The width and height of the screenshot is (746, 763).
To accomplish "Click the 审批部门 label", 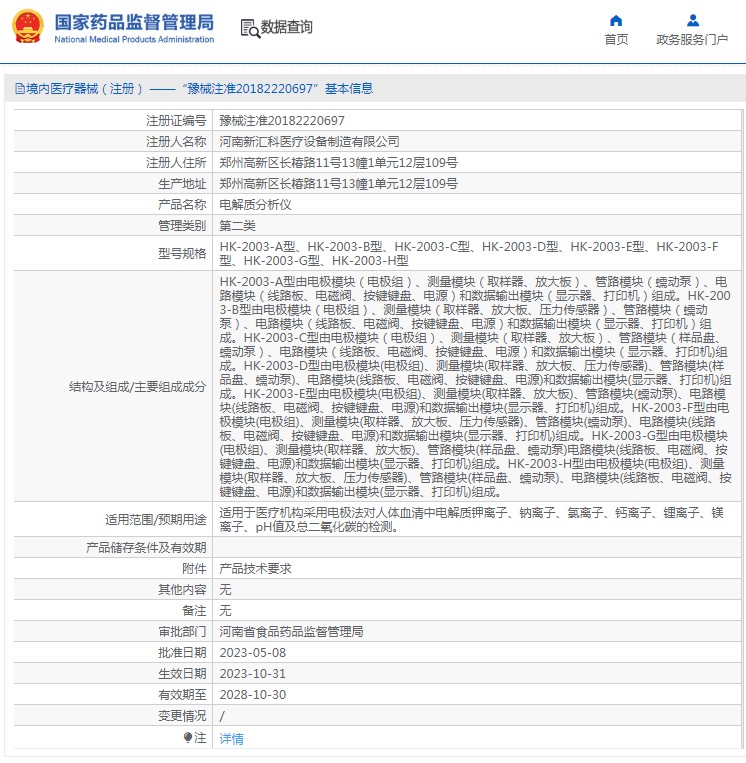I will (x=182, y=632).
